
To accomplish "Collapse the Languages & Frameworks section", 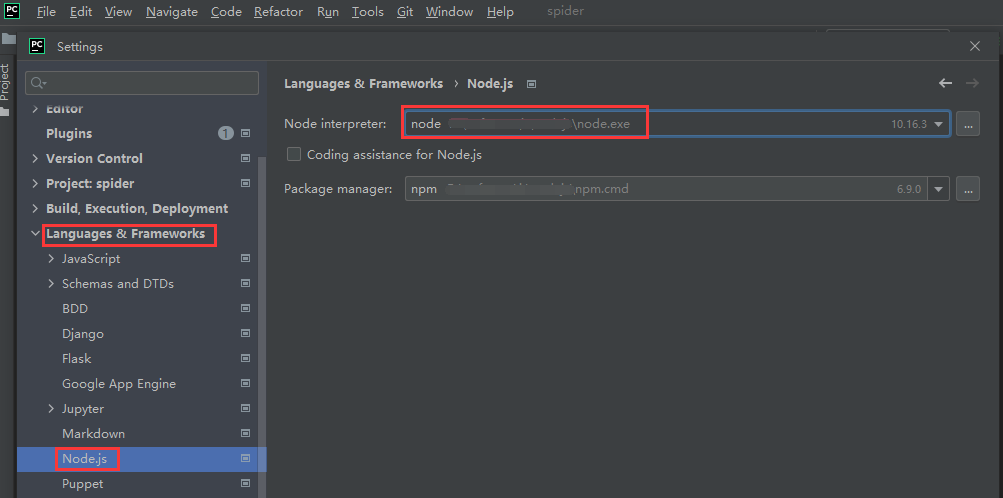I will pyautogui.click(x=35, y=234).
